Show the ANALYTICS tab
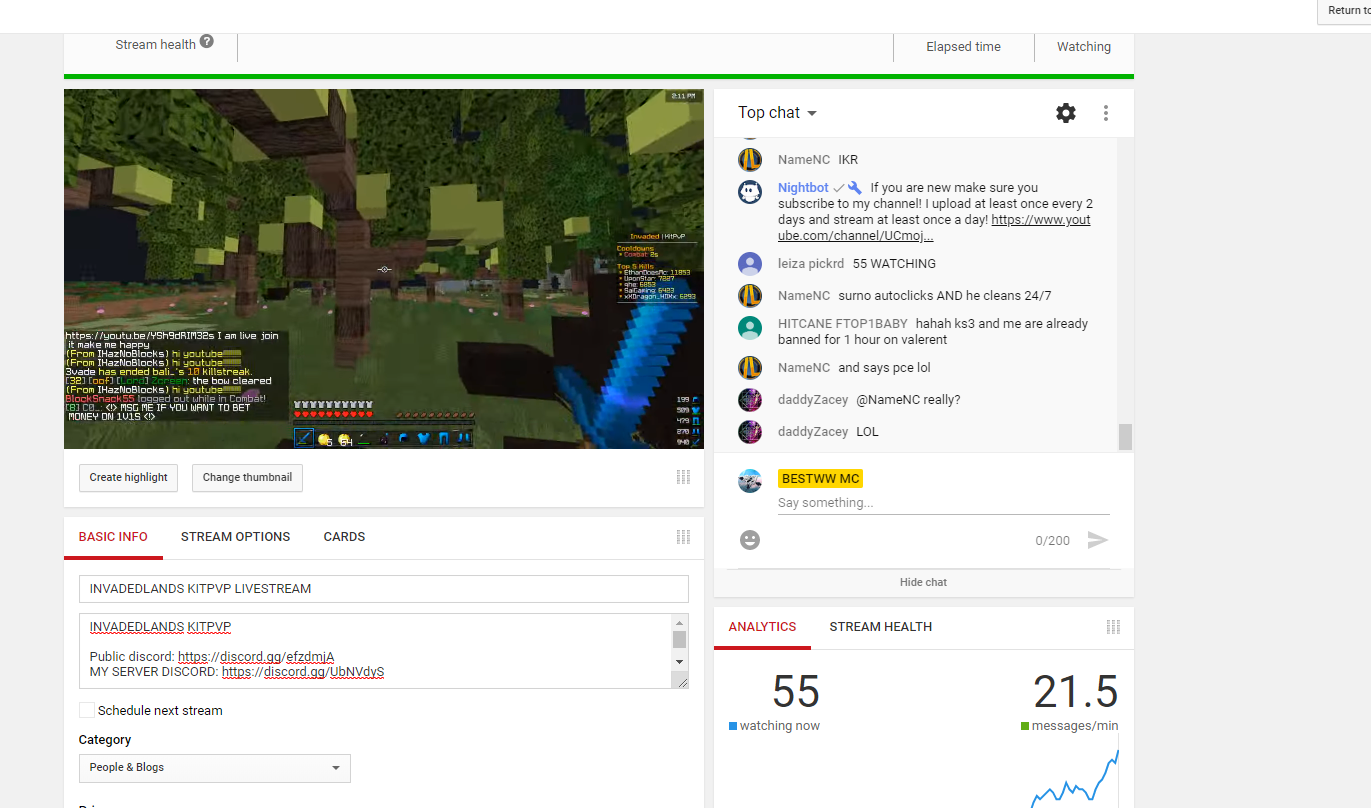The height and width of the screenshot is (808, 1371). tap(762, 627)
